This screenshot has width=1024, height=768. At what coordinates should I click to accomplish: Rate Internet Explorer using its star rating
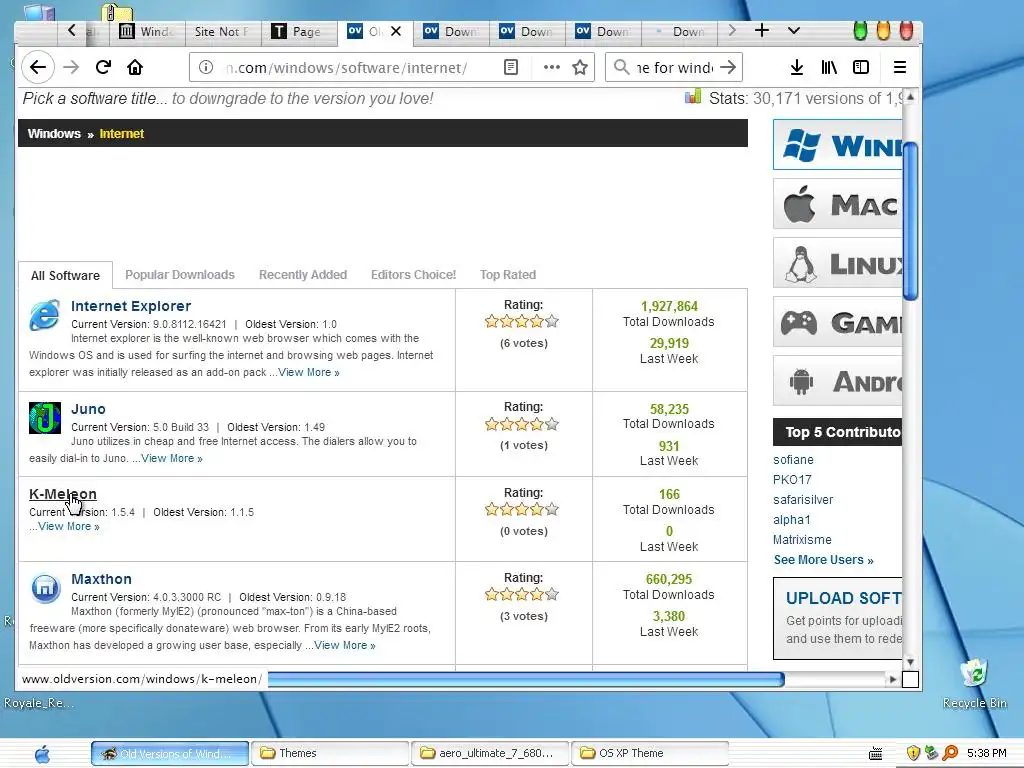pos(522,321)
